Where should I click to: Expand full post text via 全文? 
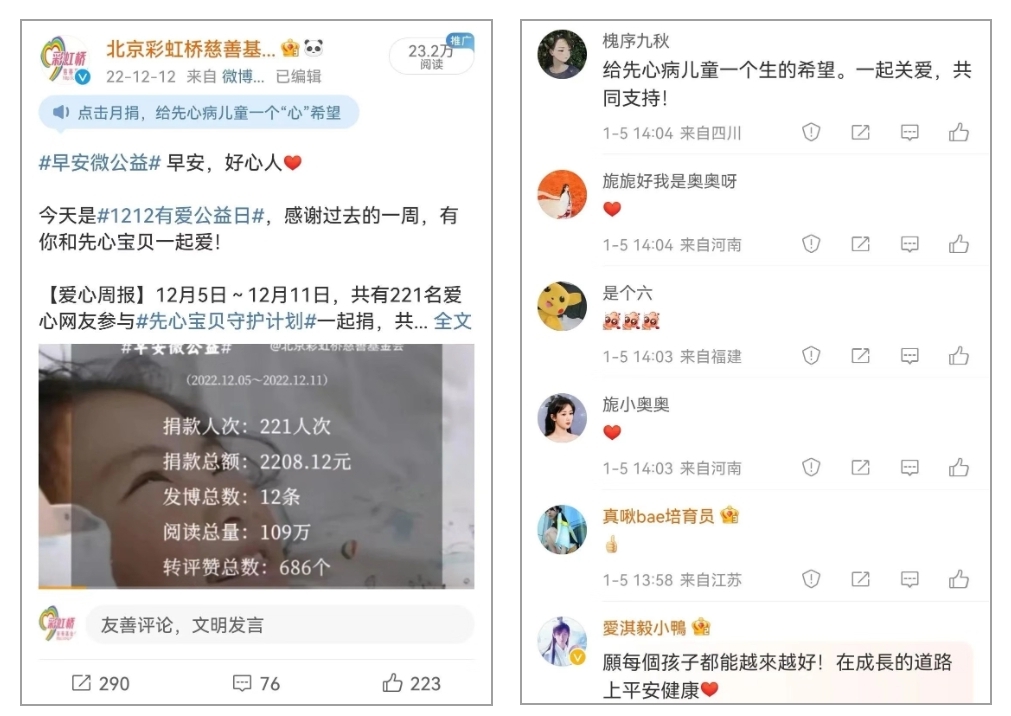453,321
